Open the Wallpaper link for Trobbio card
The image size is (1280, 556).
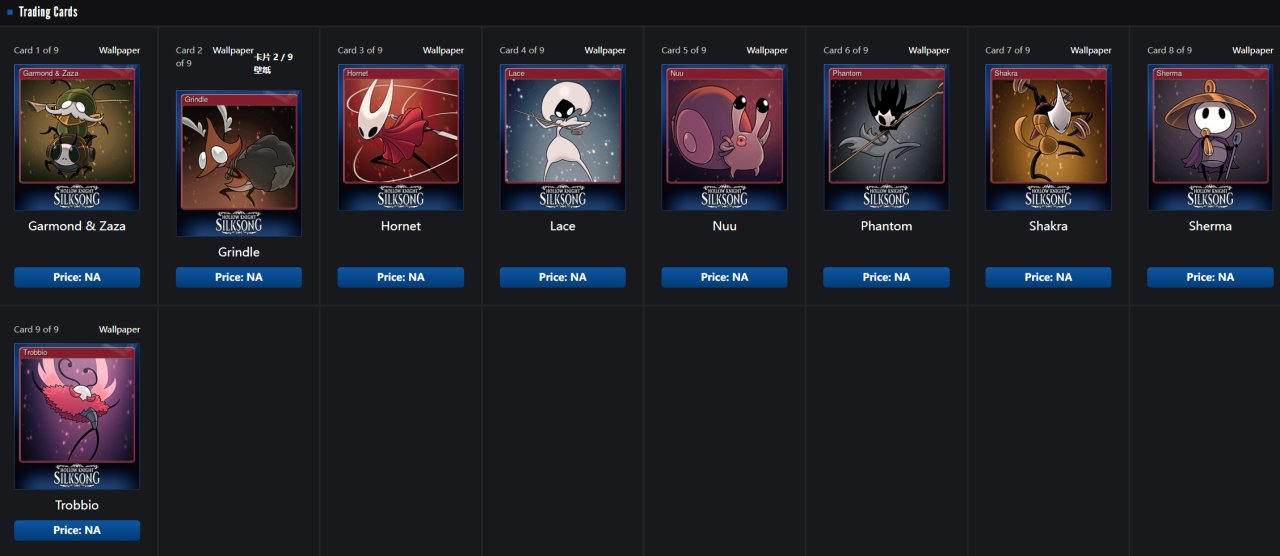119,329
